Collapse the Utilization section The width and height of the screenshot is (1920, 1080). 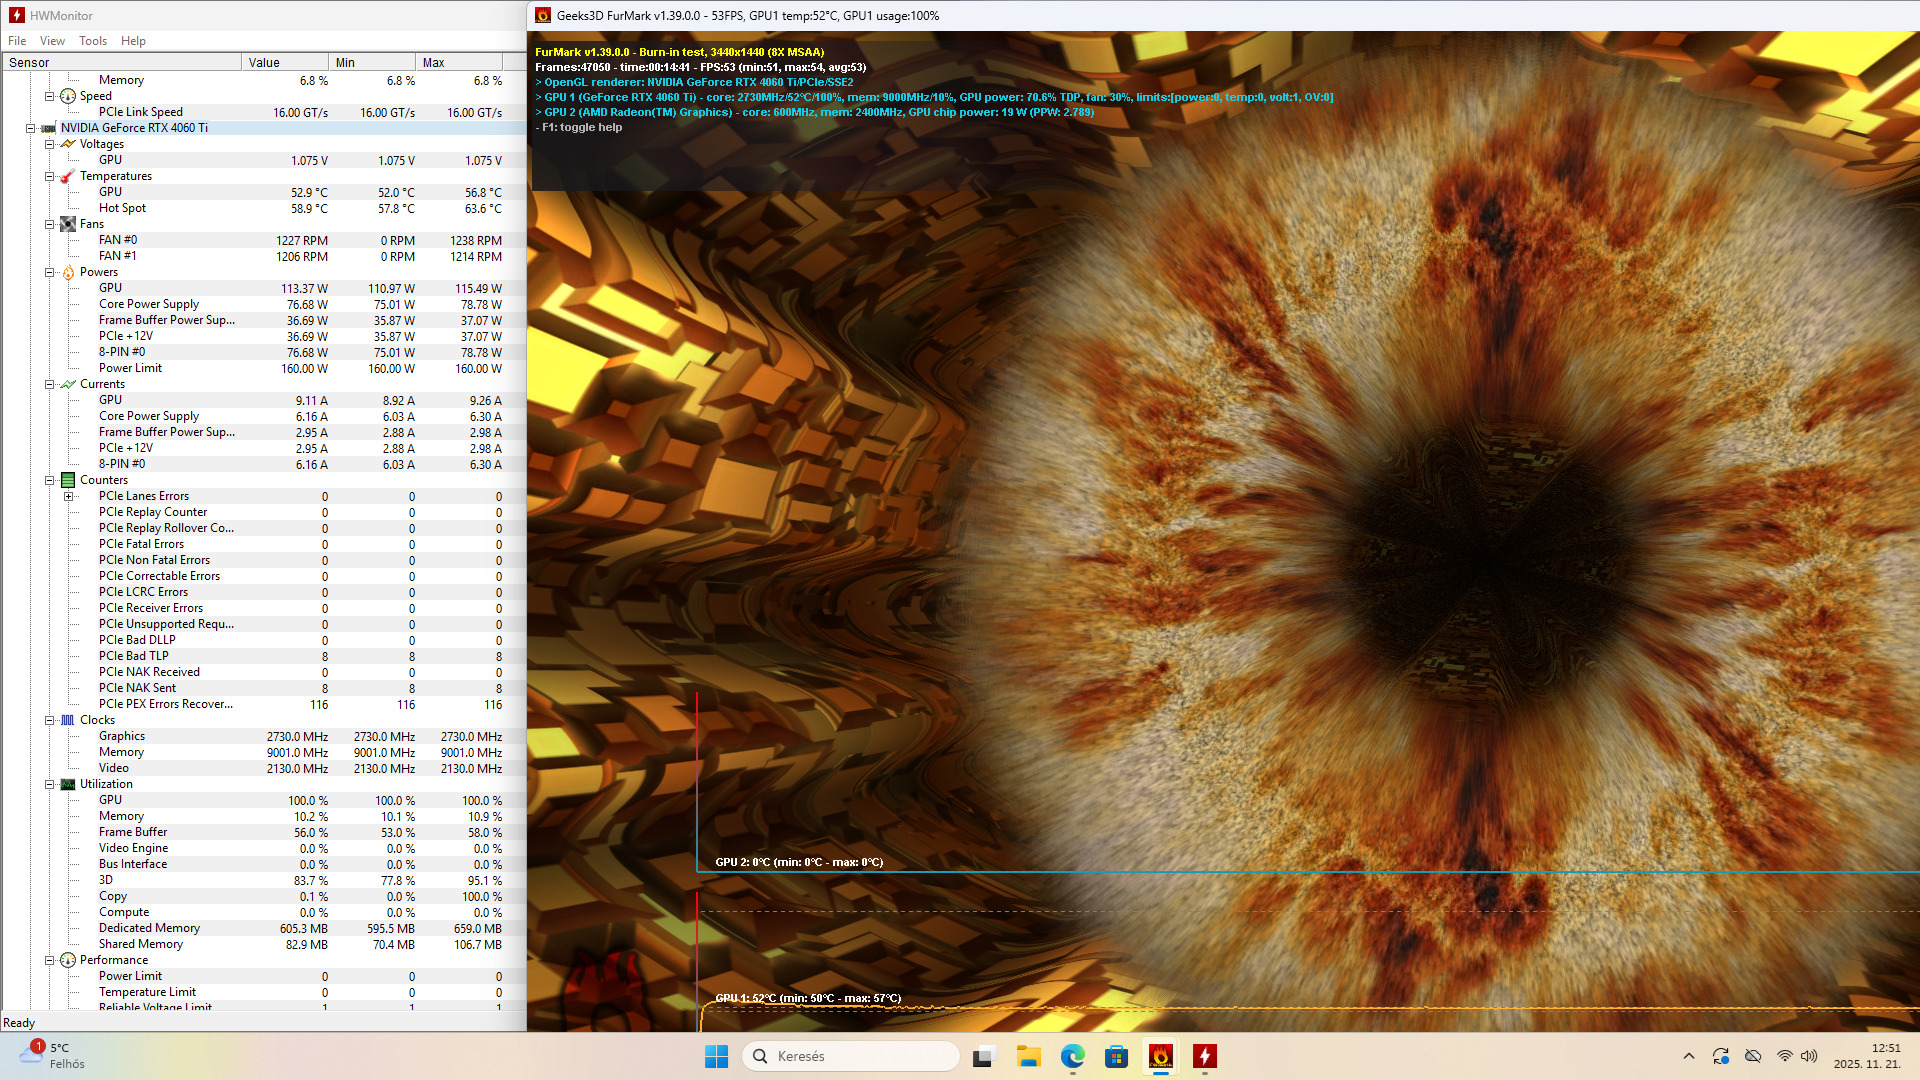[49, 784]
